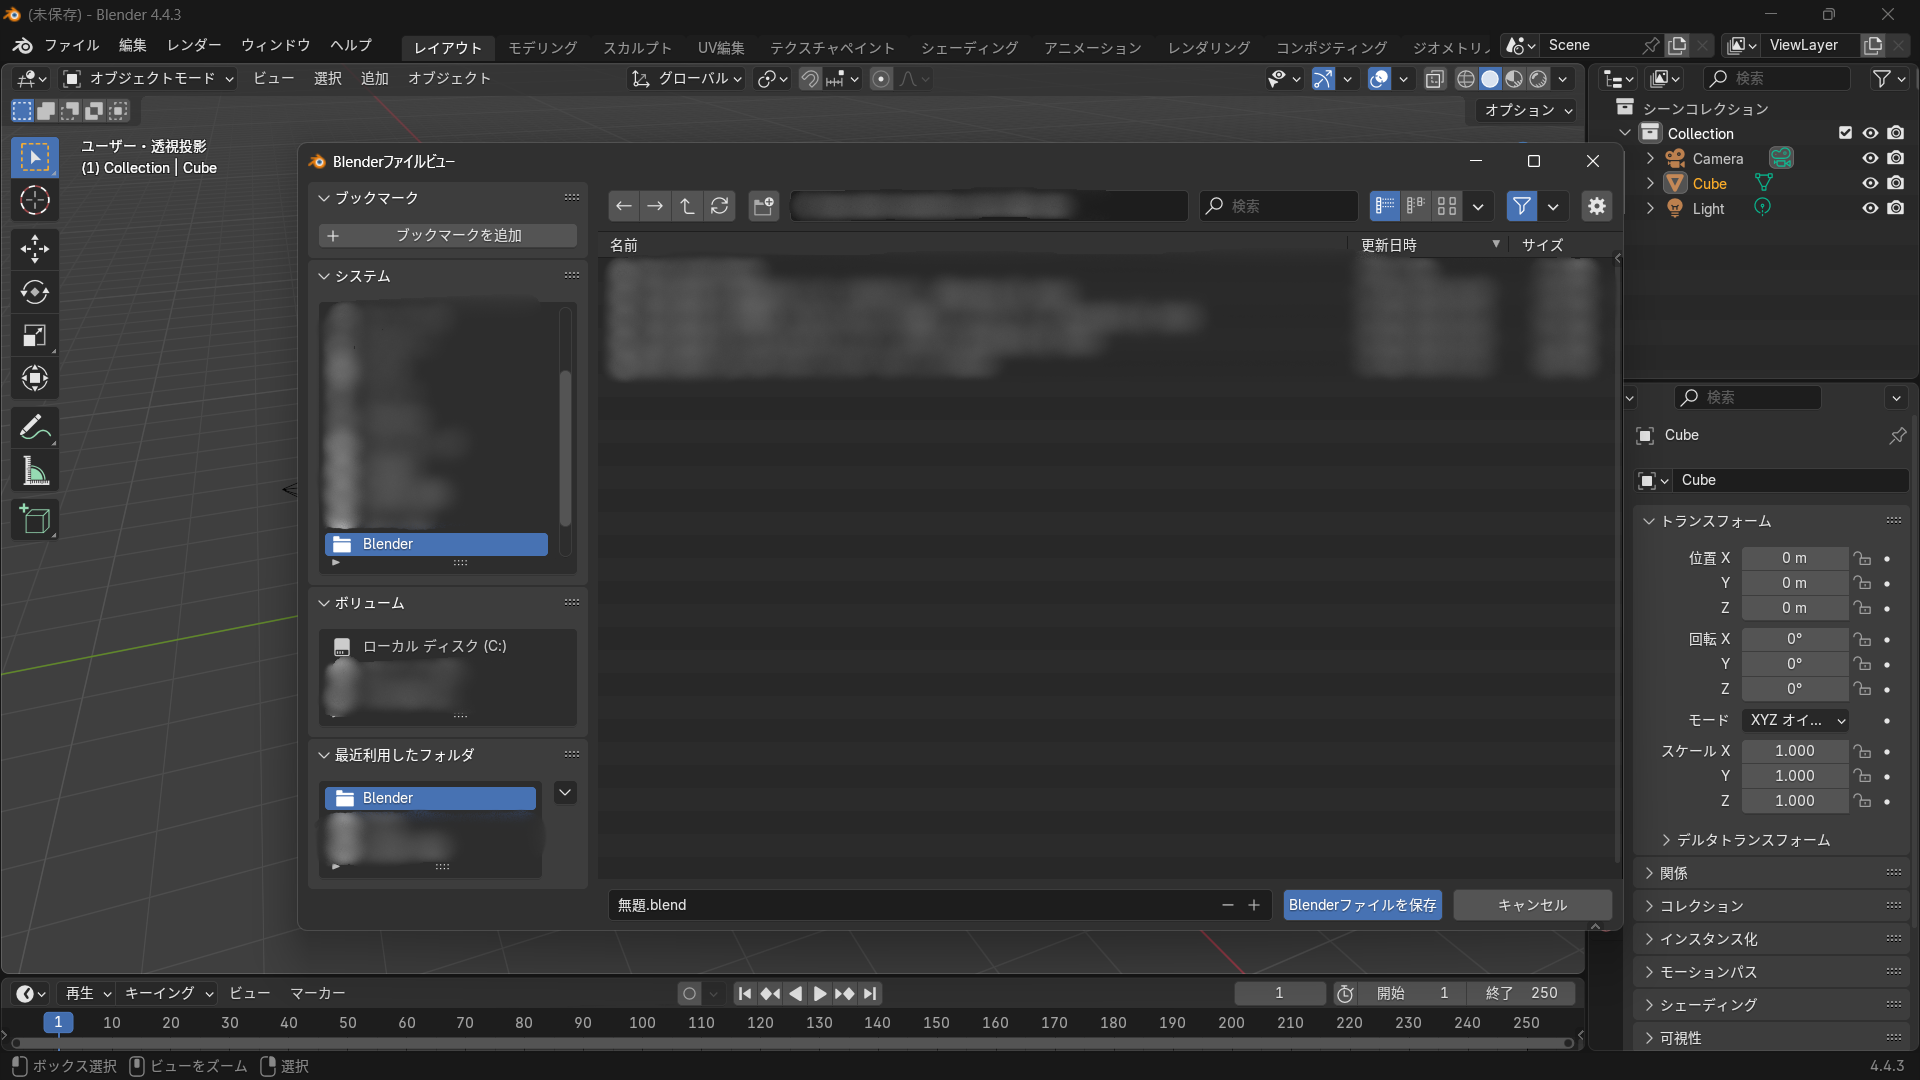Switch to horizontal list display mode
Screen dimensions: 1920x1080
tap(1416, 206)
